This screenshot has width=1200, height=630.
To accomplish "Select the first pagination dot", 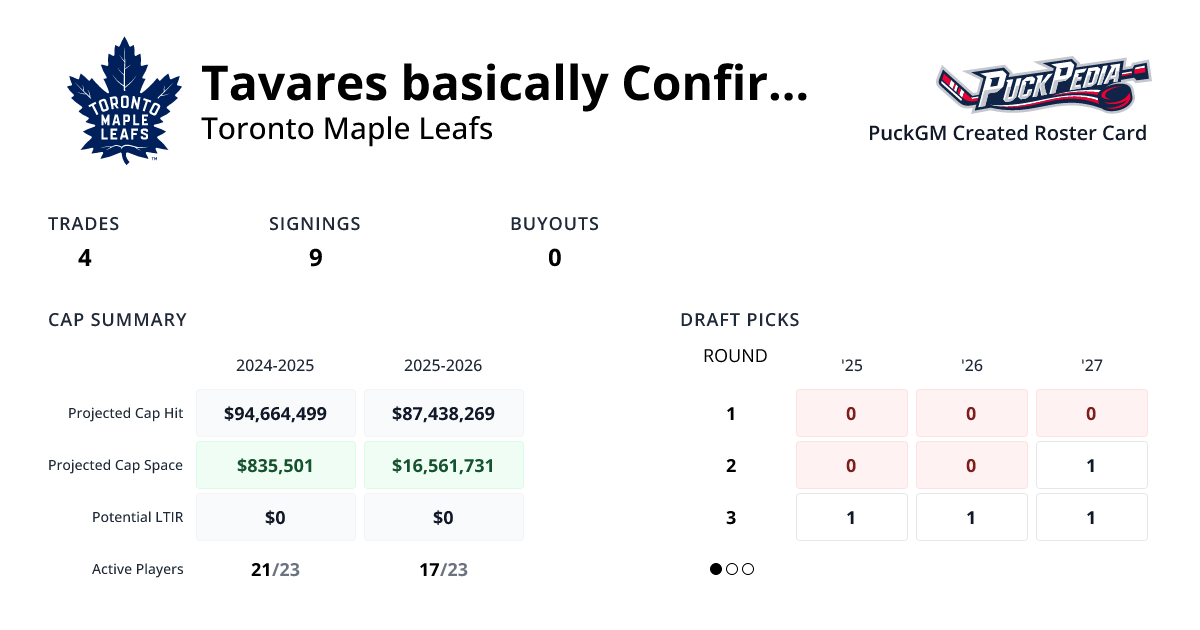I will [x=716, y=569].
